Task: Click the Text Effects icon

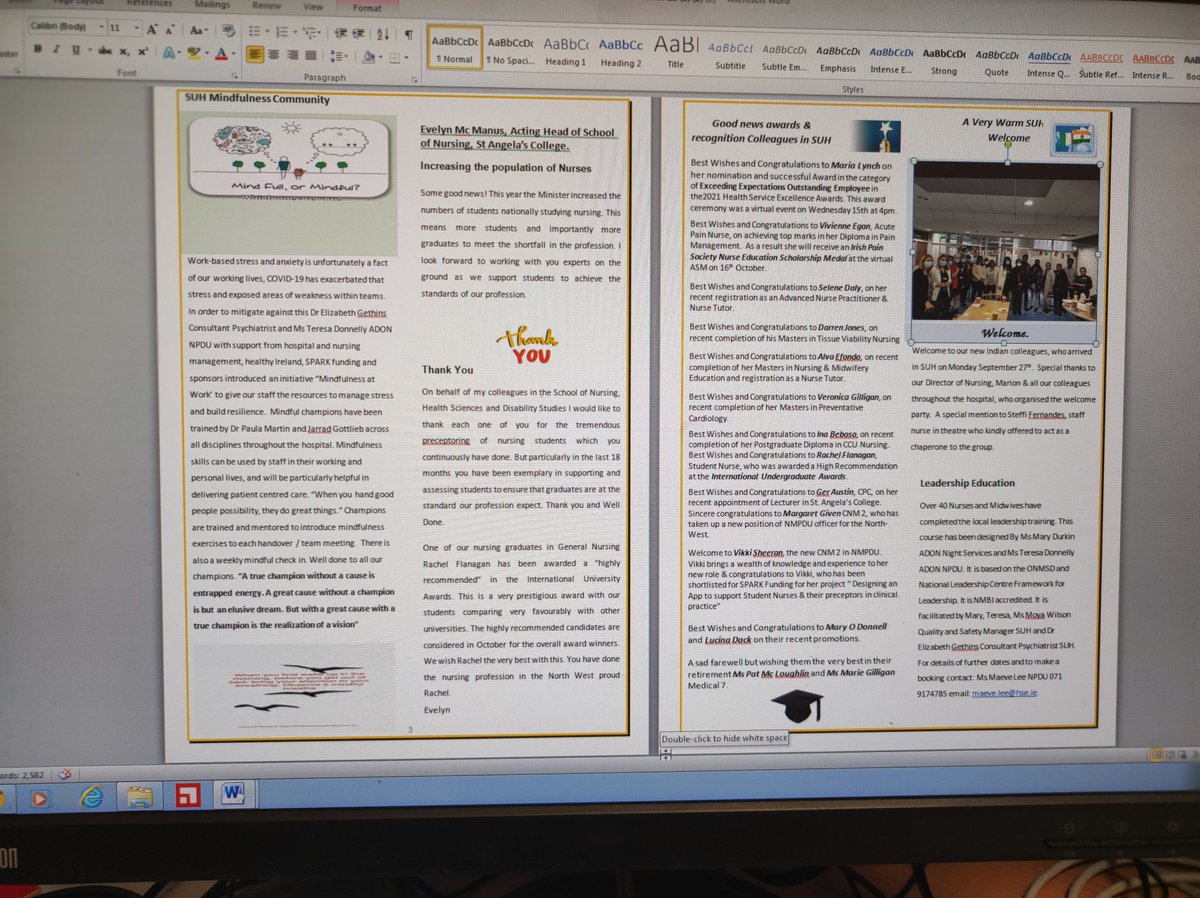Action: (x=168, y=53)
